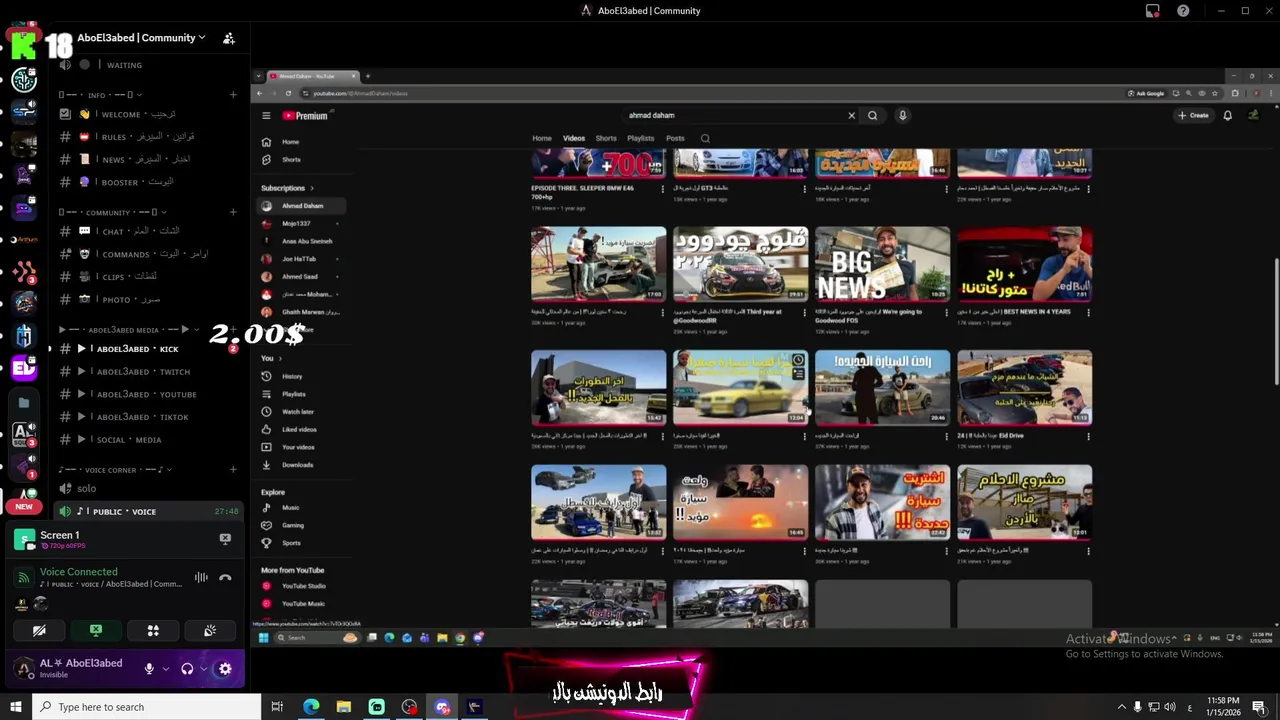Click YouTube Premium logo
This screenshot has height=720, width=1280.
point(305,116)
